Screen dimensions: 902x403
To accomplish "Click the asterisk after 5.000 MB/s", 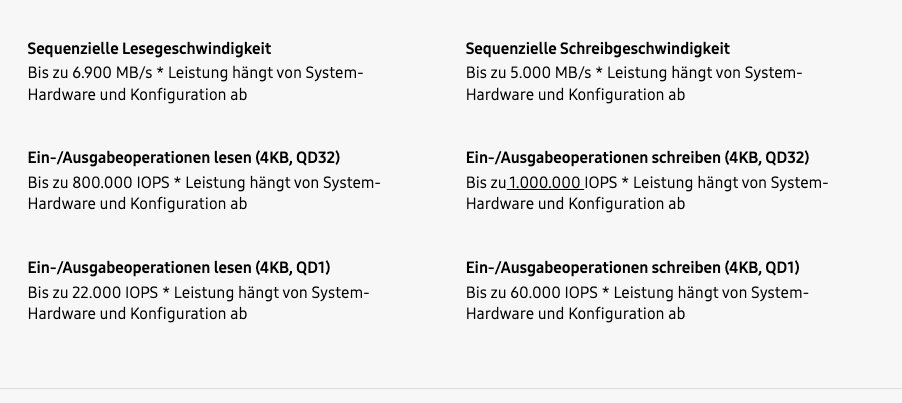I will pos(599,73).
